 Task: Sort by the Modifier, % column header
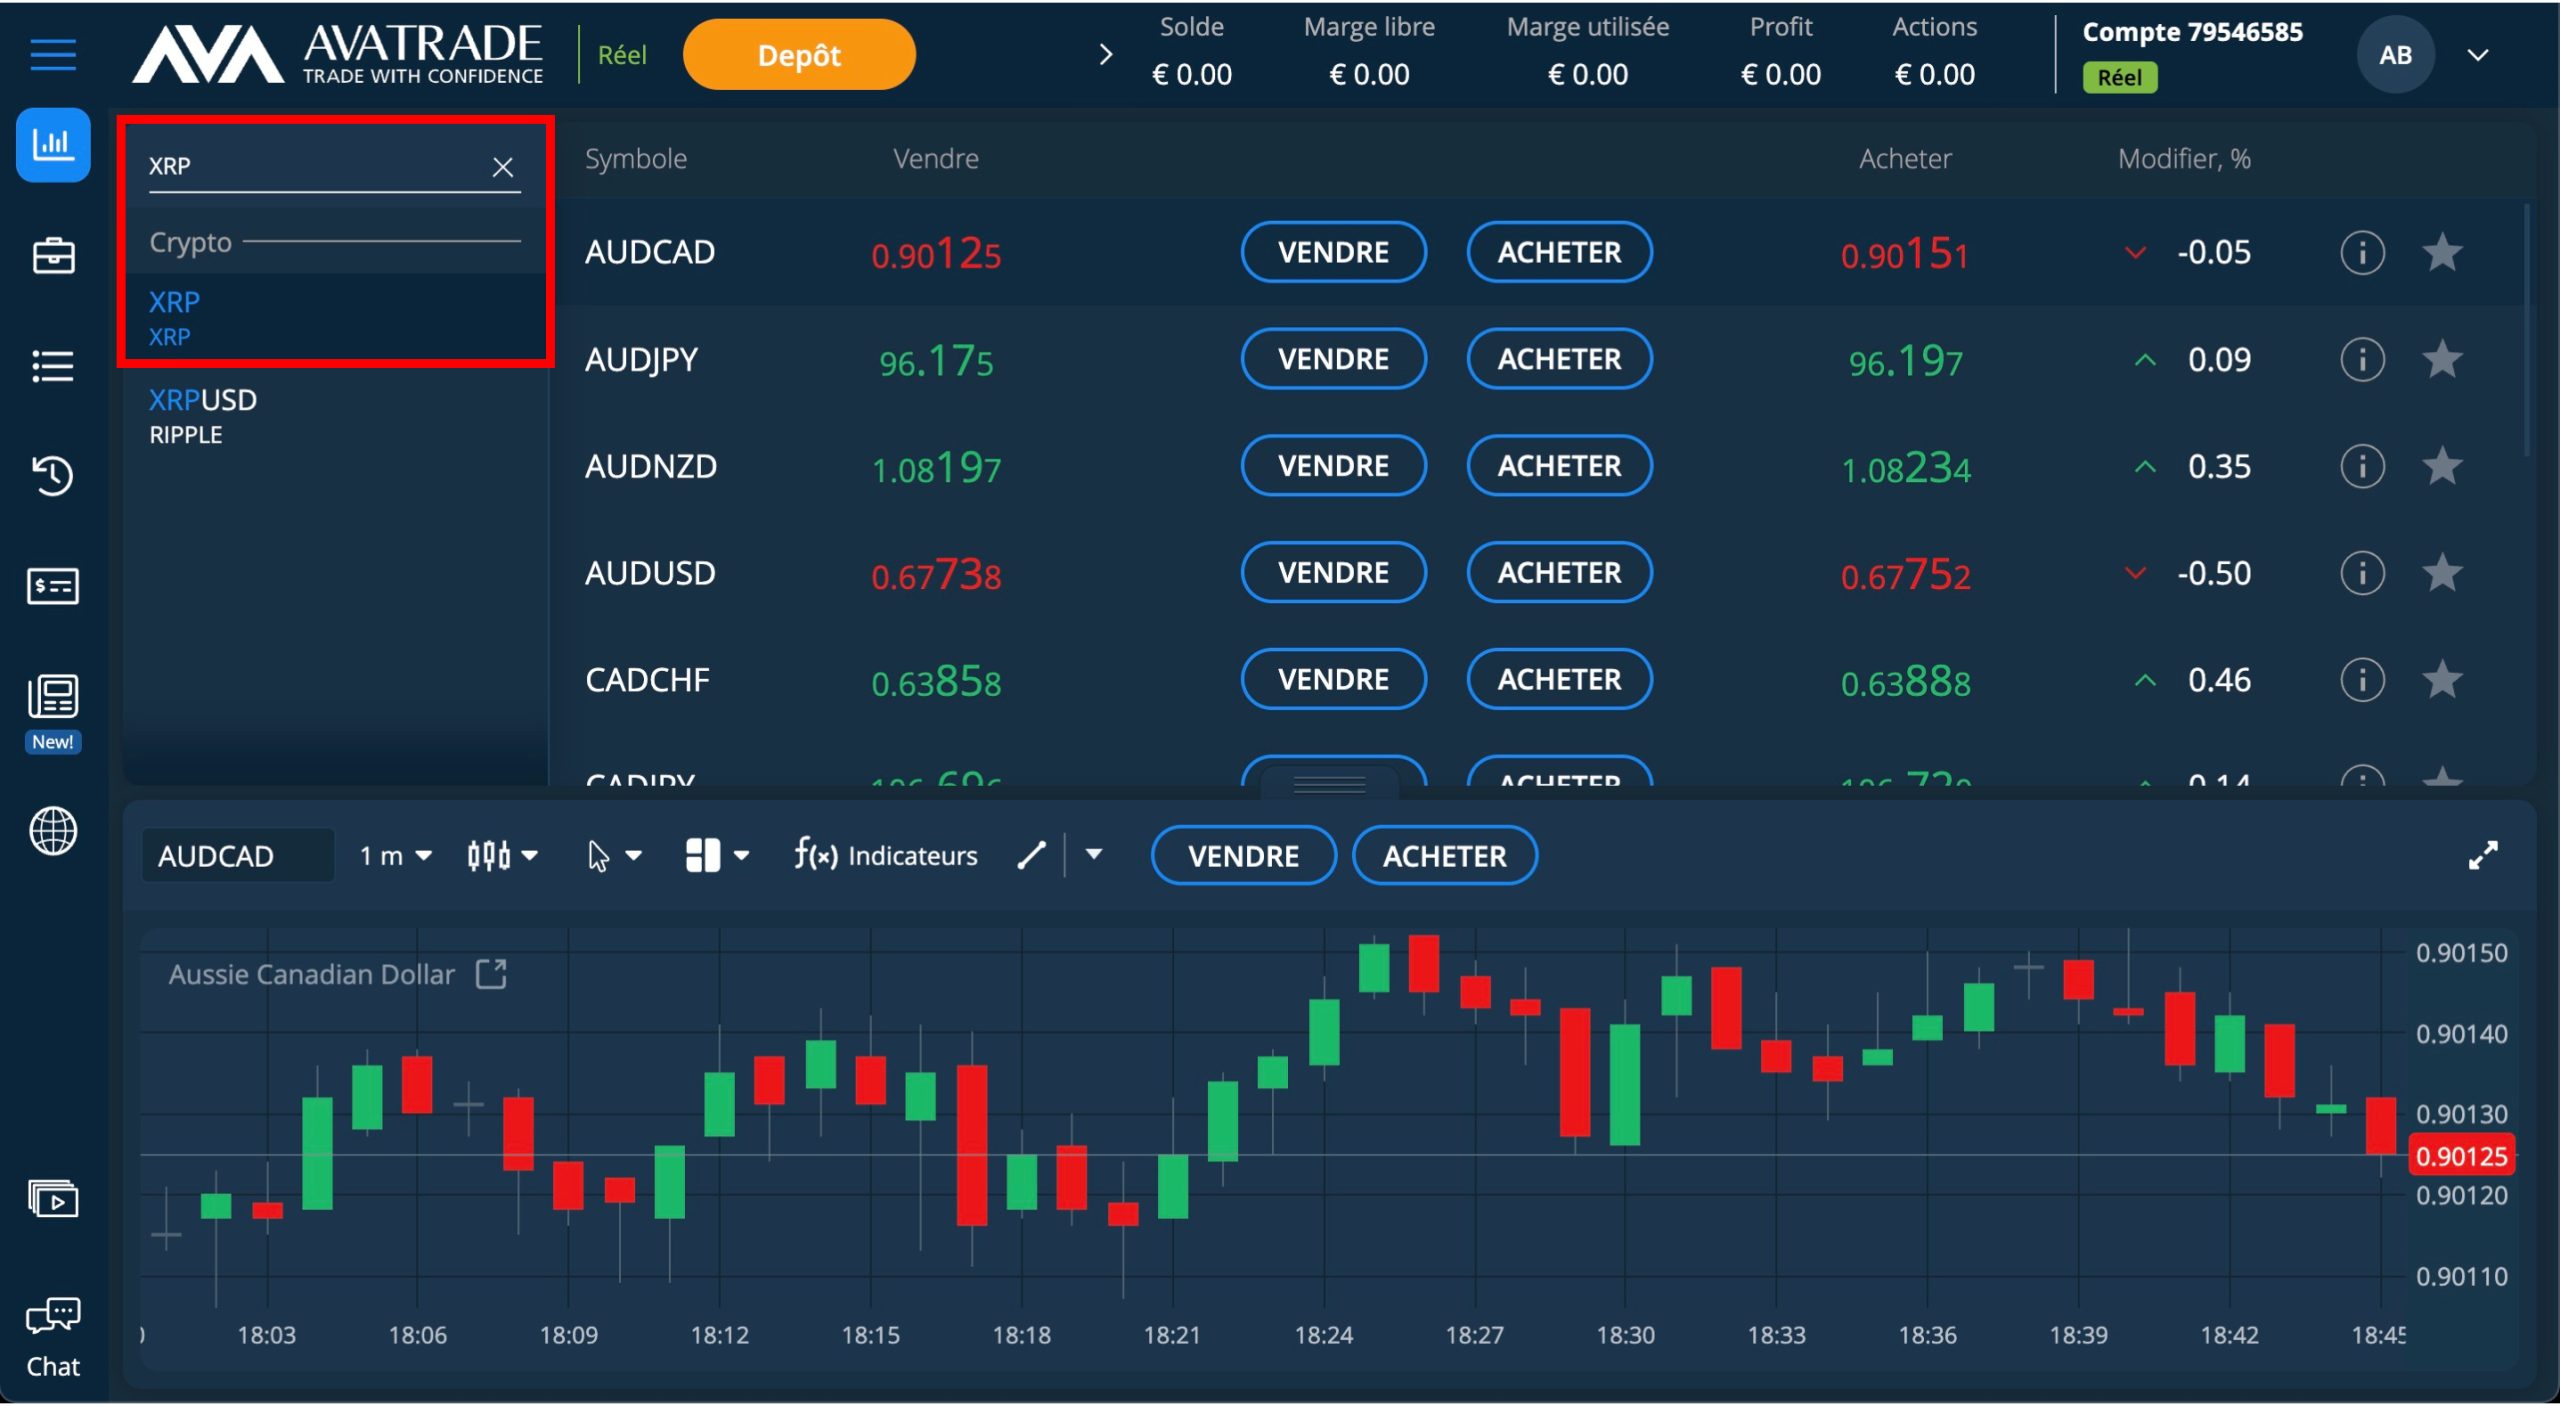point(2184,158)
